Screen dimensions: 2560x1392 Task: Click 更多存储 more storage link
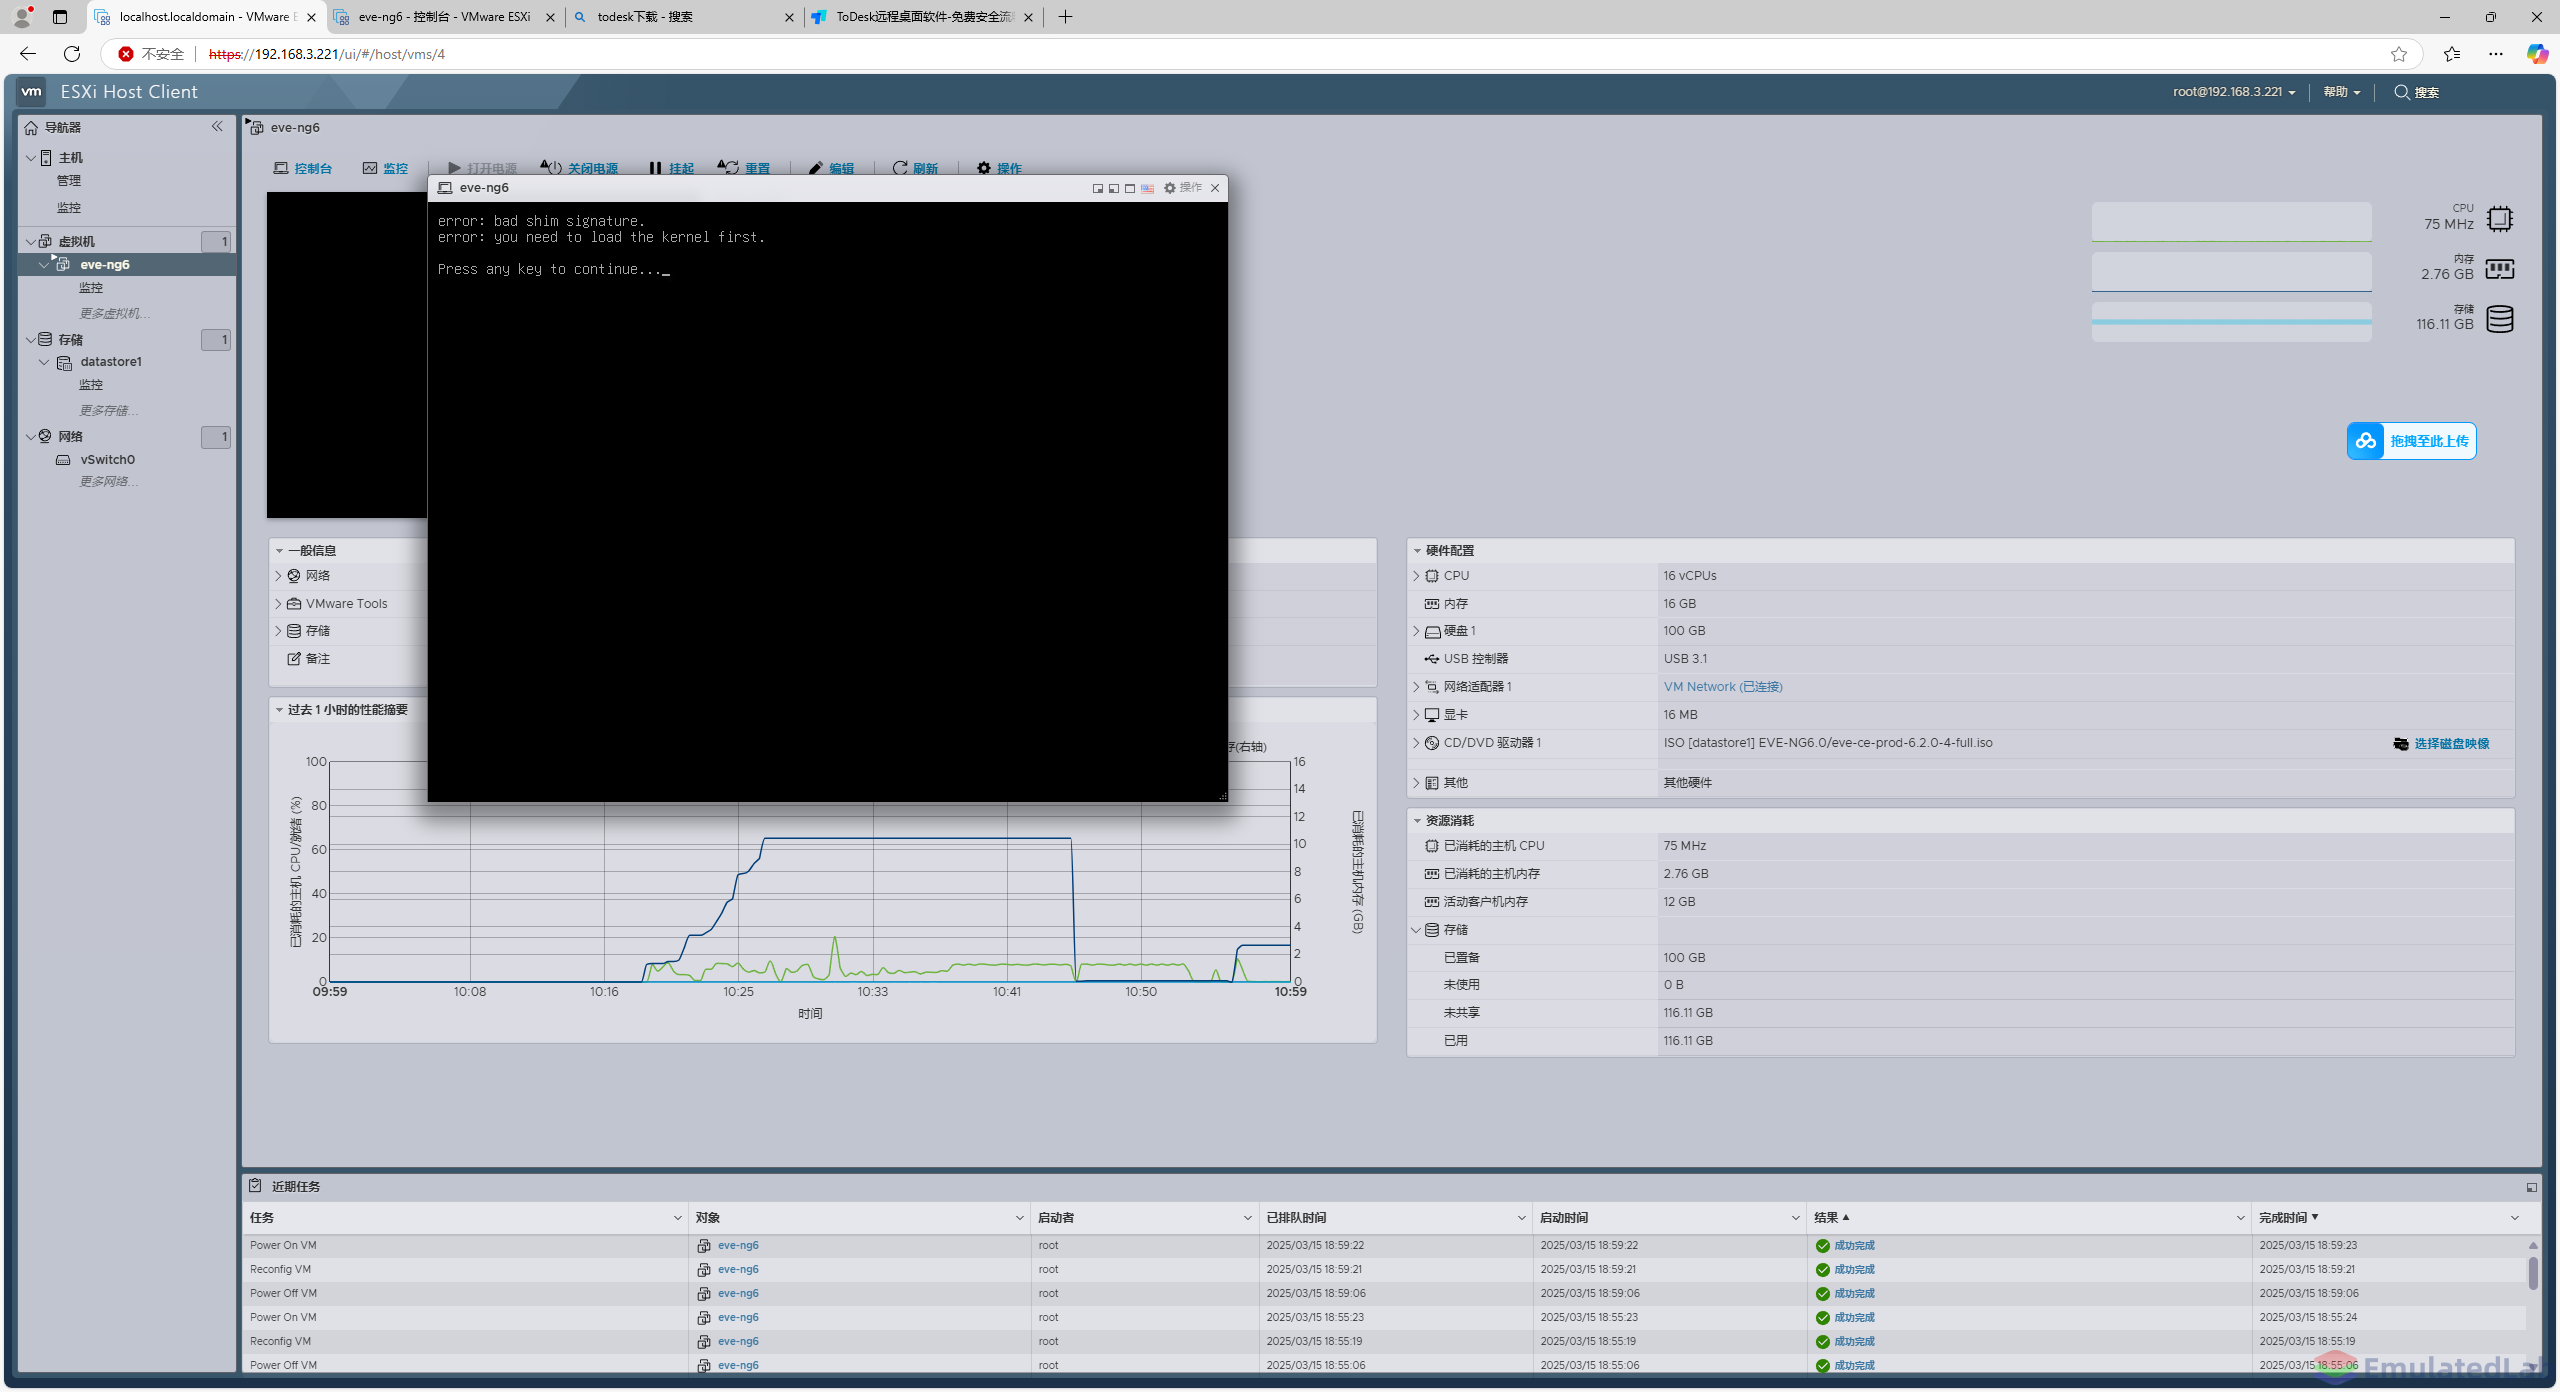point(108,411)
